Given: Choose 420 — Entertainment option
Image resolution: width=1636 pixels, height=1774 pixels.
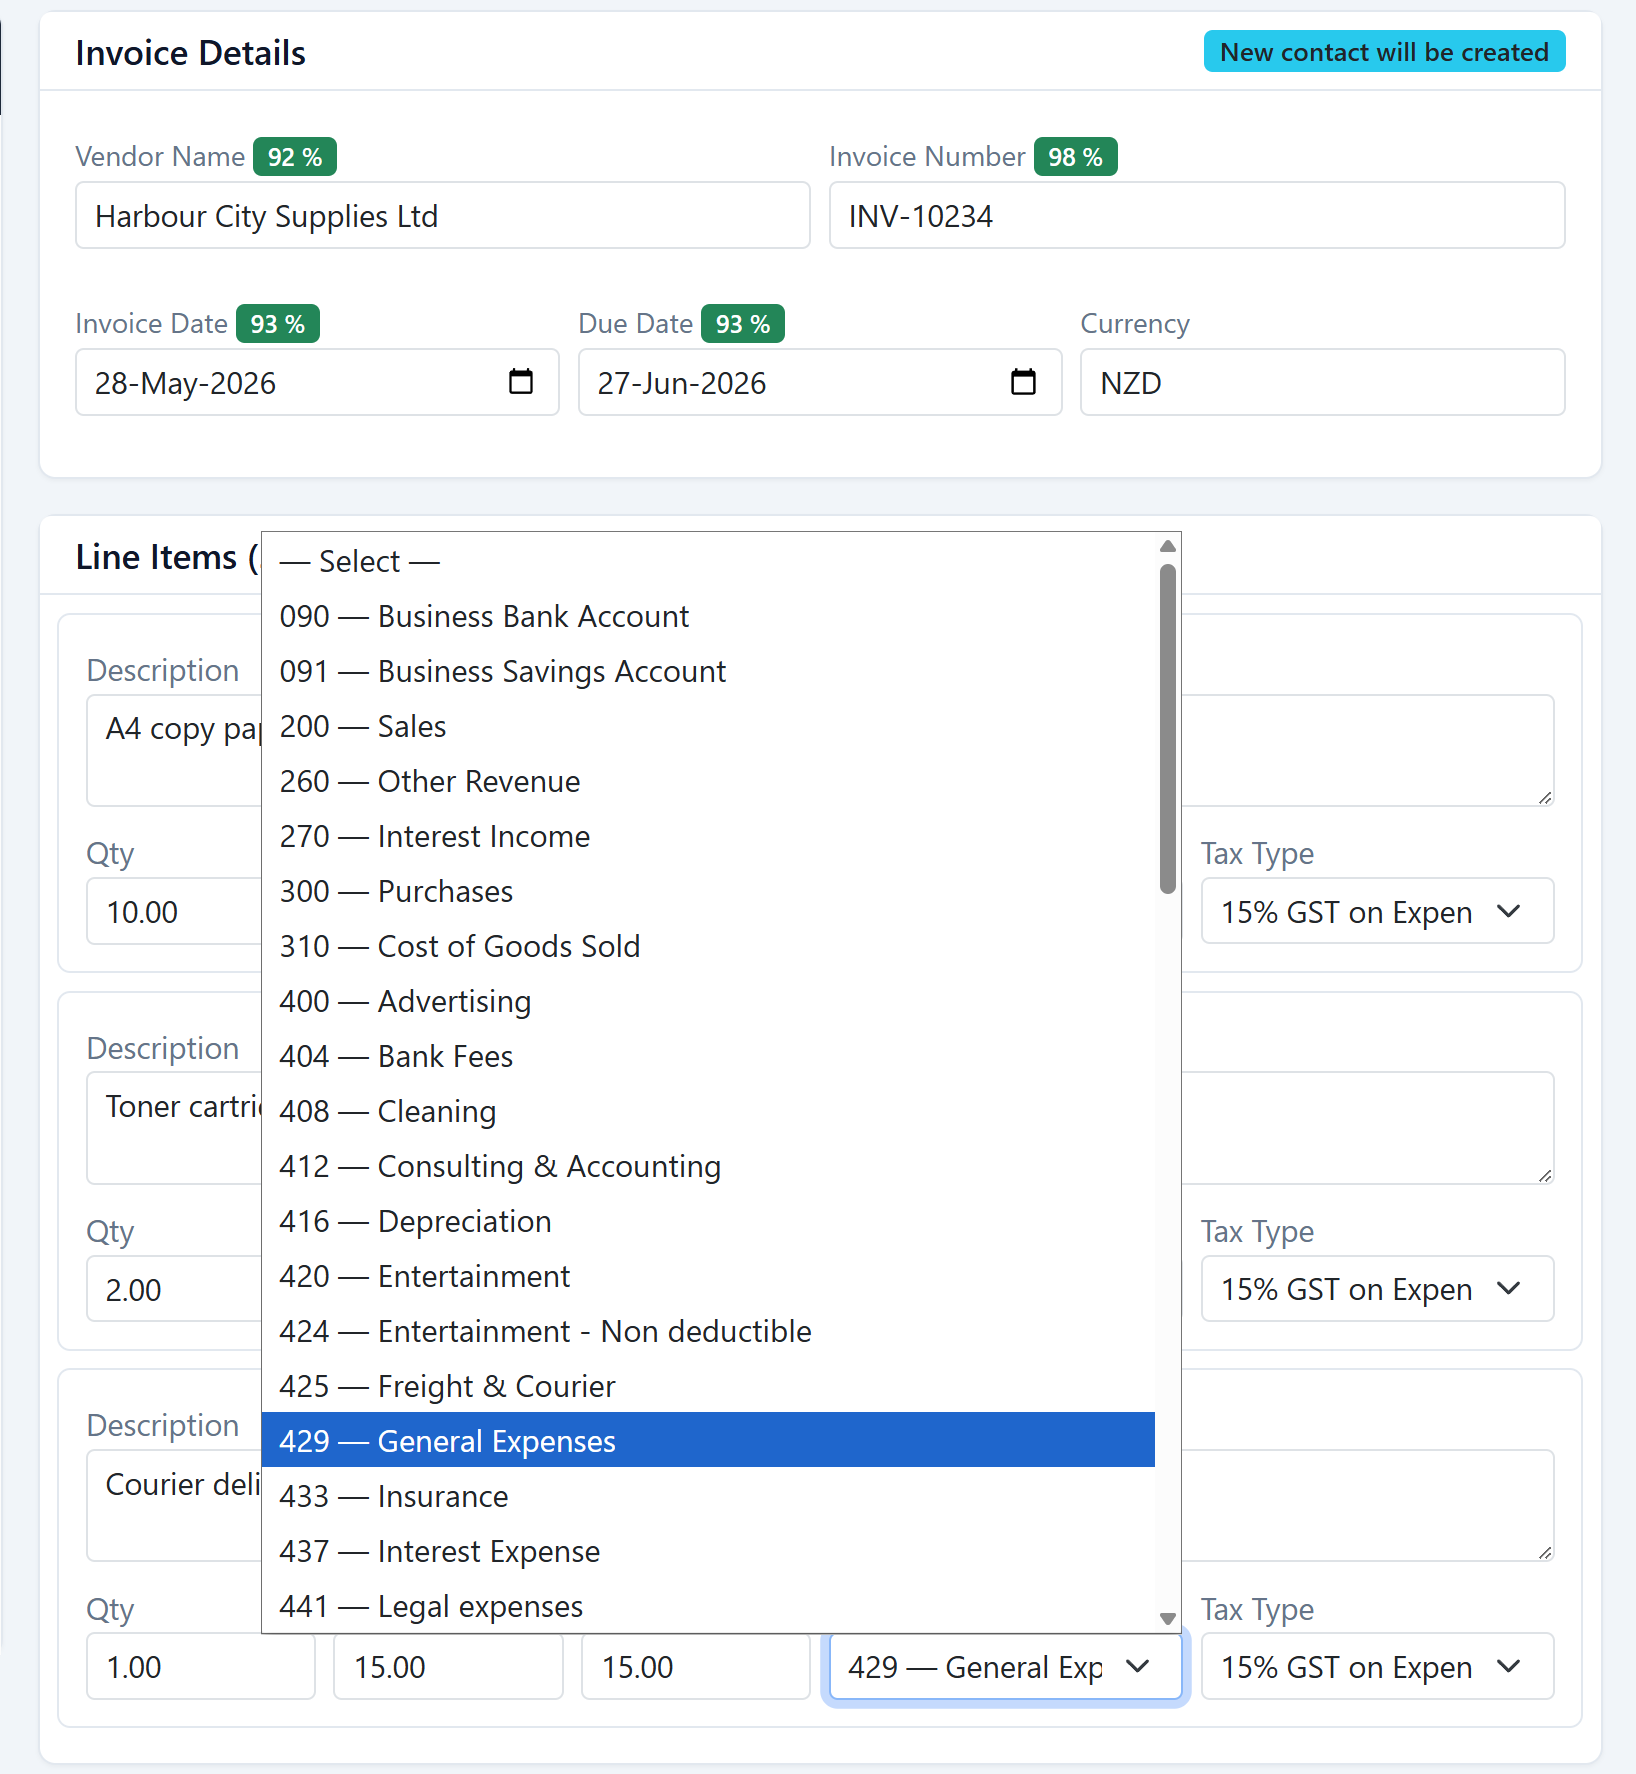Looking at the screenshot, I should 708,1276.
